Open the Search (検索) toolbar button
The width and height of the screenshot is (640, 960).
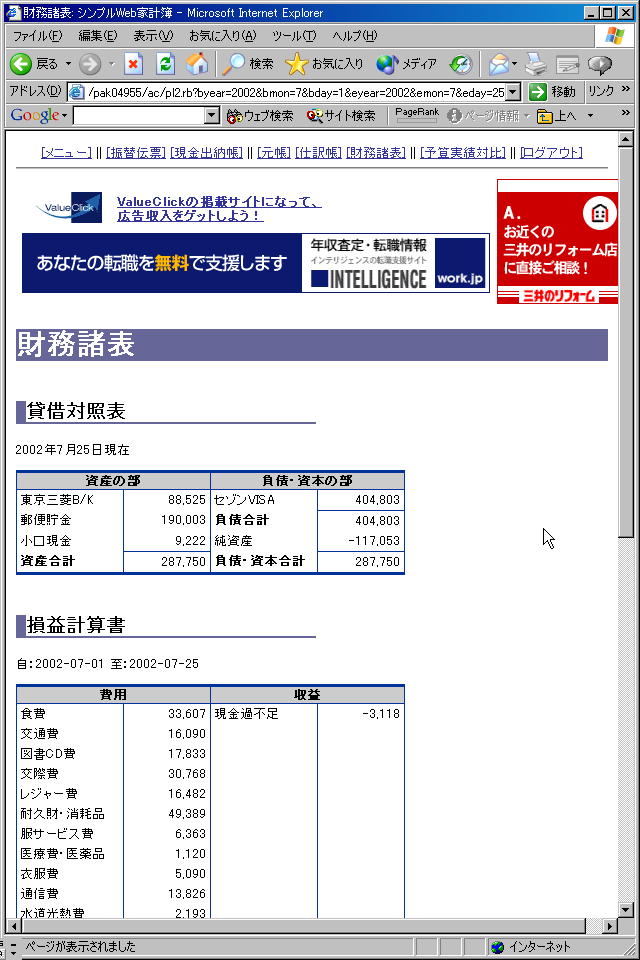tap(248, 64)
